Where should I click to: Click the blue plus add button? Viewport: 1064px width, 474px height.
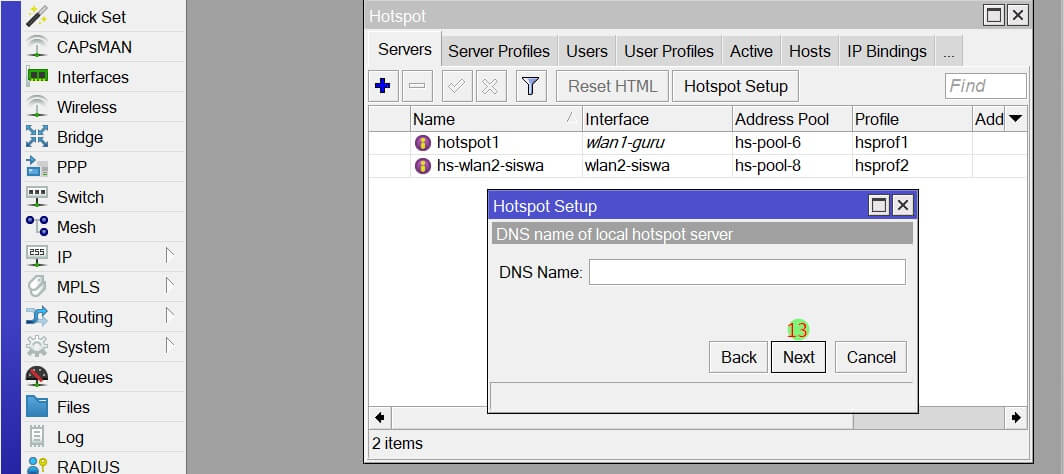click(382, 86)
